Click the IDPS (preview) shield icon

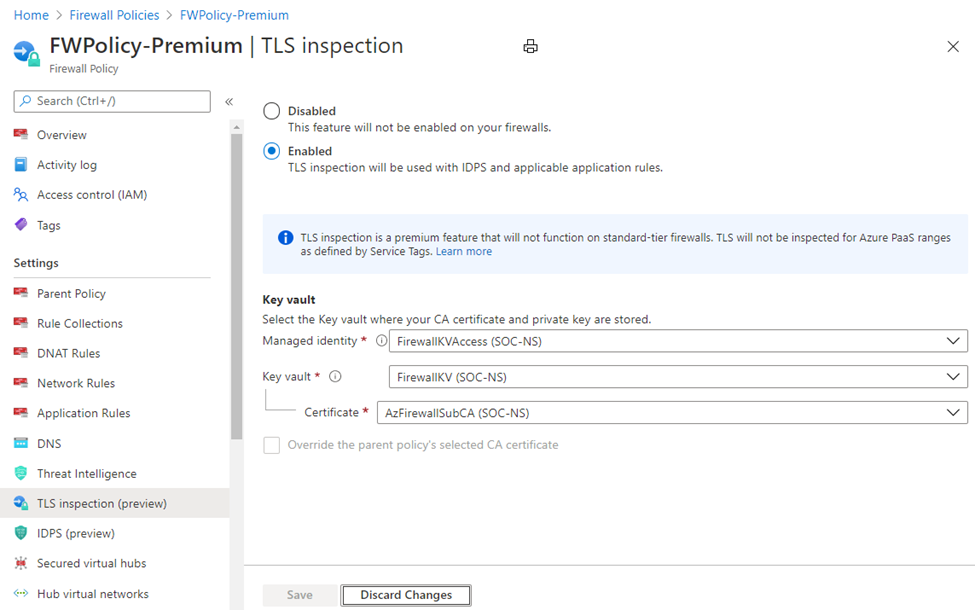tap(20, 533)
